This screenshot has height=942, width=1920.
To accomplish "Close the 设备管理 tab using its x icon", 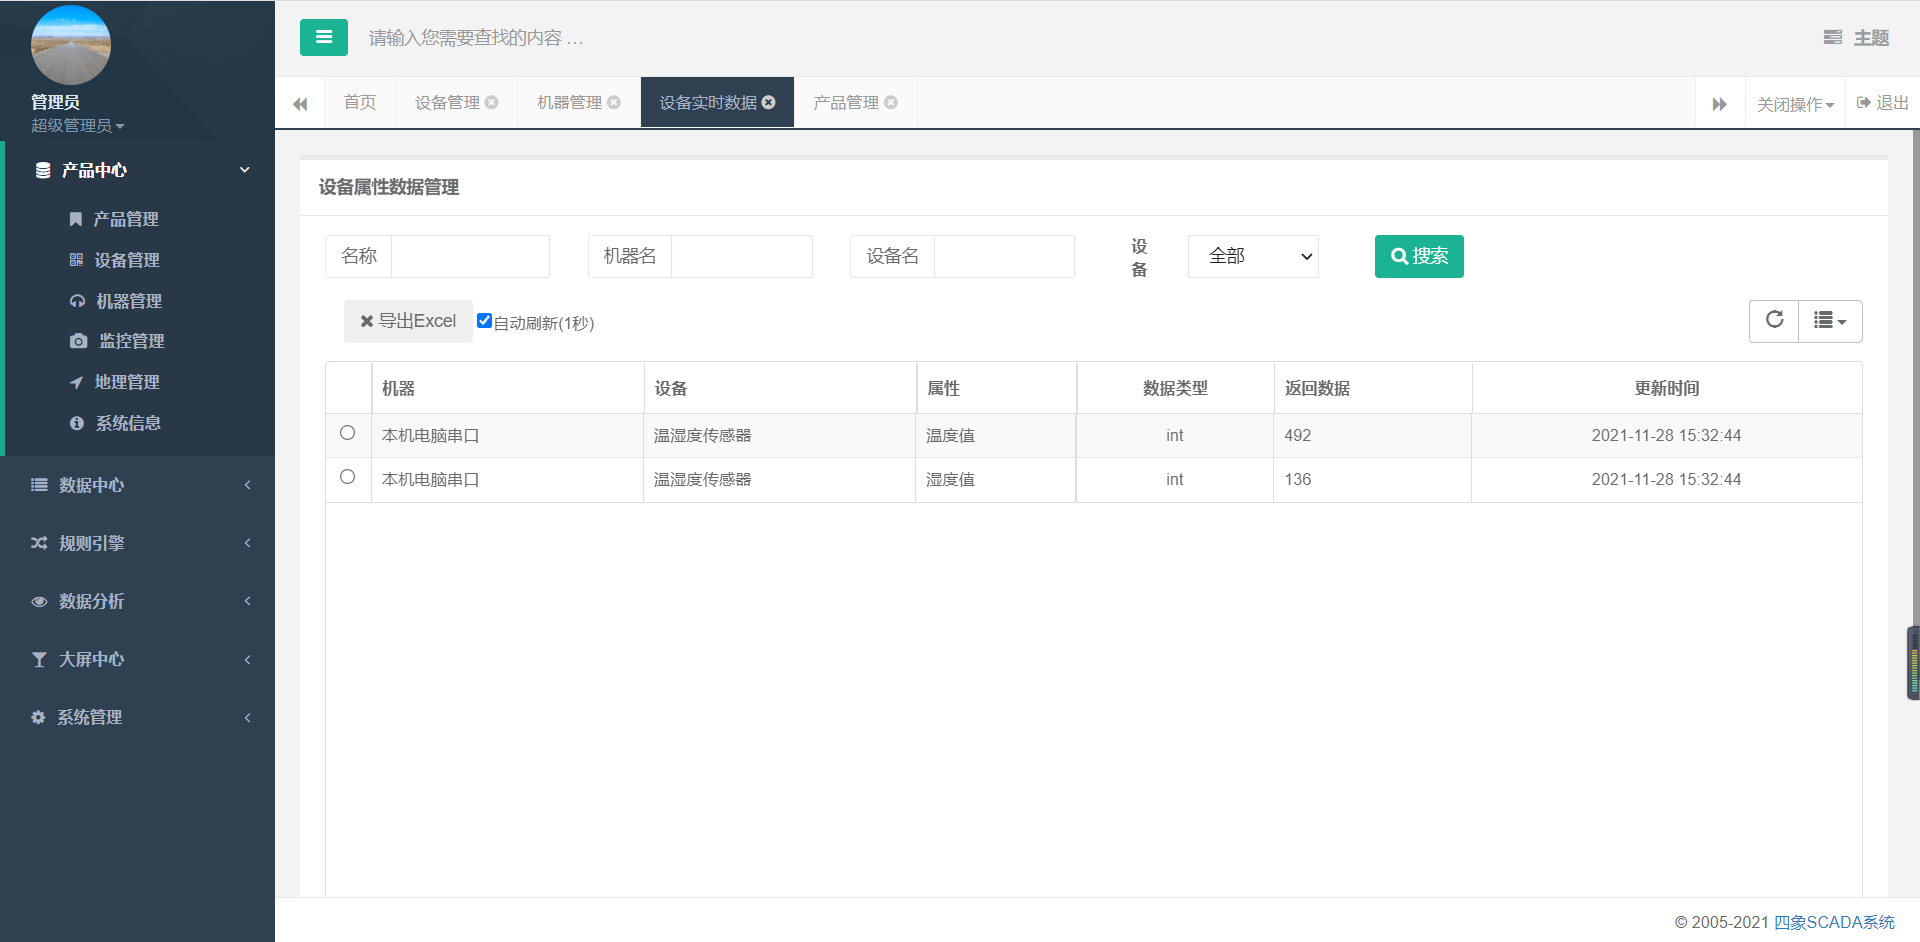I will click(491, 102).
